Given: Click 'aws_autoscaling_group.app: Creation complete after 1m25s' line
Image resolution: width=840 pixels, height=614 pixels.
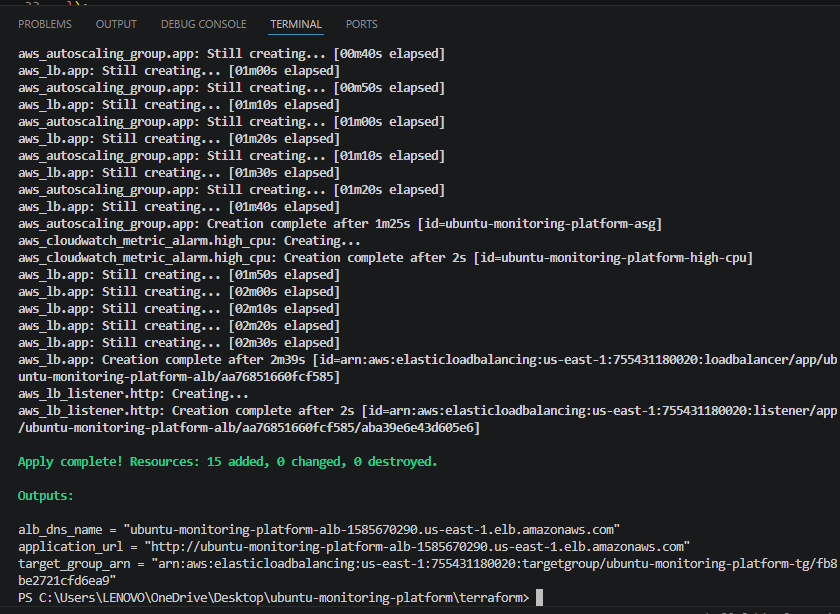Looking at the screenshot, I should click(x=340, y=223).
